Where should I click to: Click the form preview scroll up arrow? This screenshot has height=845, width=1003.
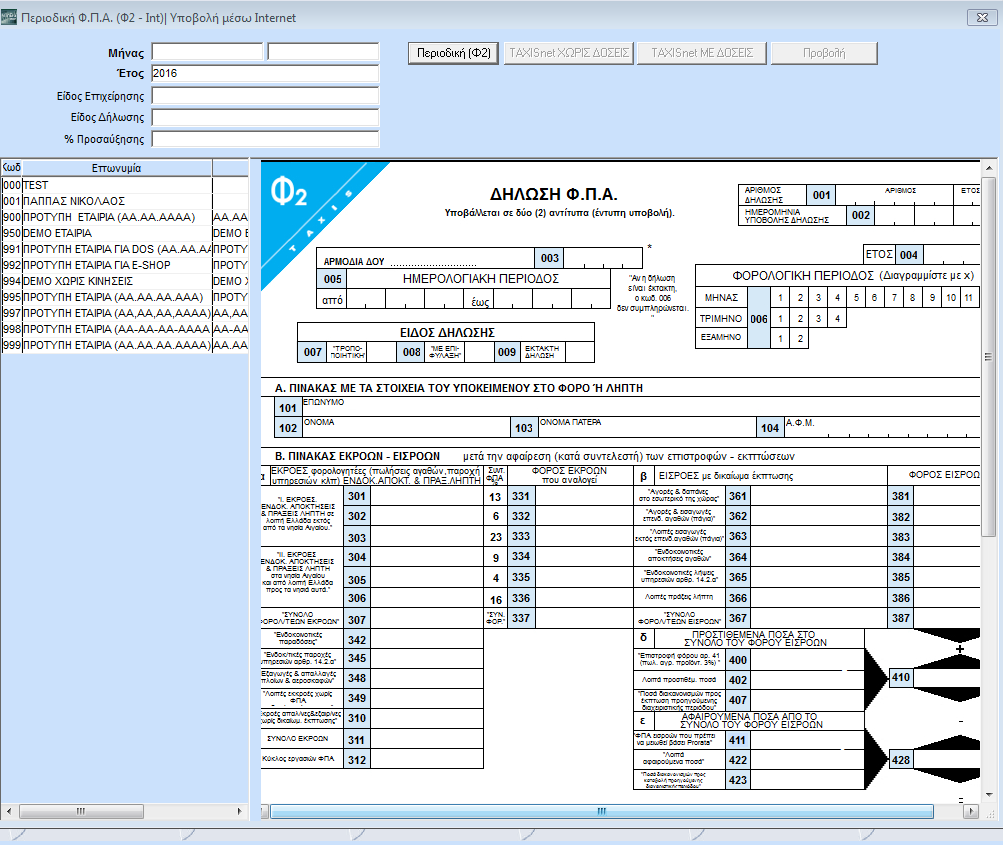[x=989, y=168]
